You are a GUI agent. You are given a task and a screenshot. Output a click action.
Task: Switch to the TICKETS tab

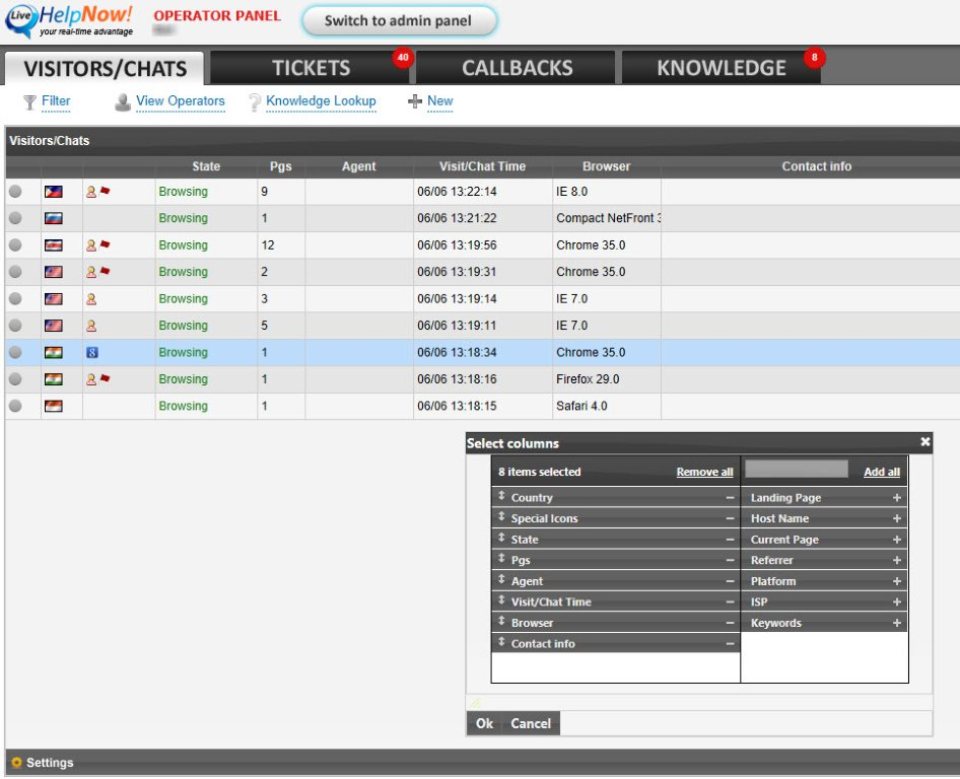coord(310,67)
